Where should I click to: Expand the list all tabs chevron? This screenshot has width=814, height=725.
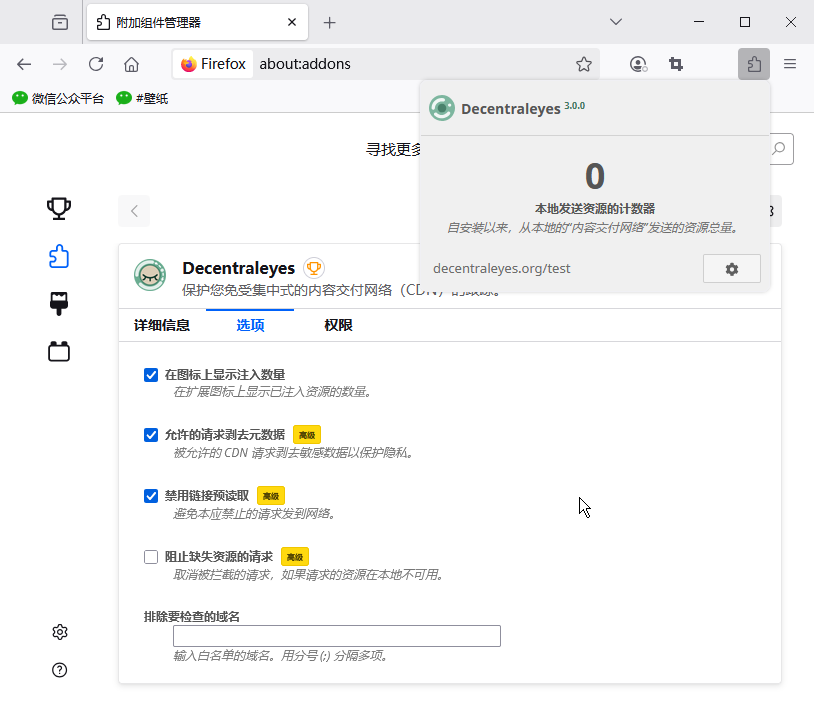616,22
